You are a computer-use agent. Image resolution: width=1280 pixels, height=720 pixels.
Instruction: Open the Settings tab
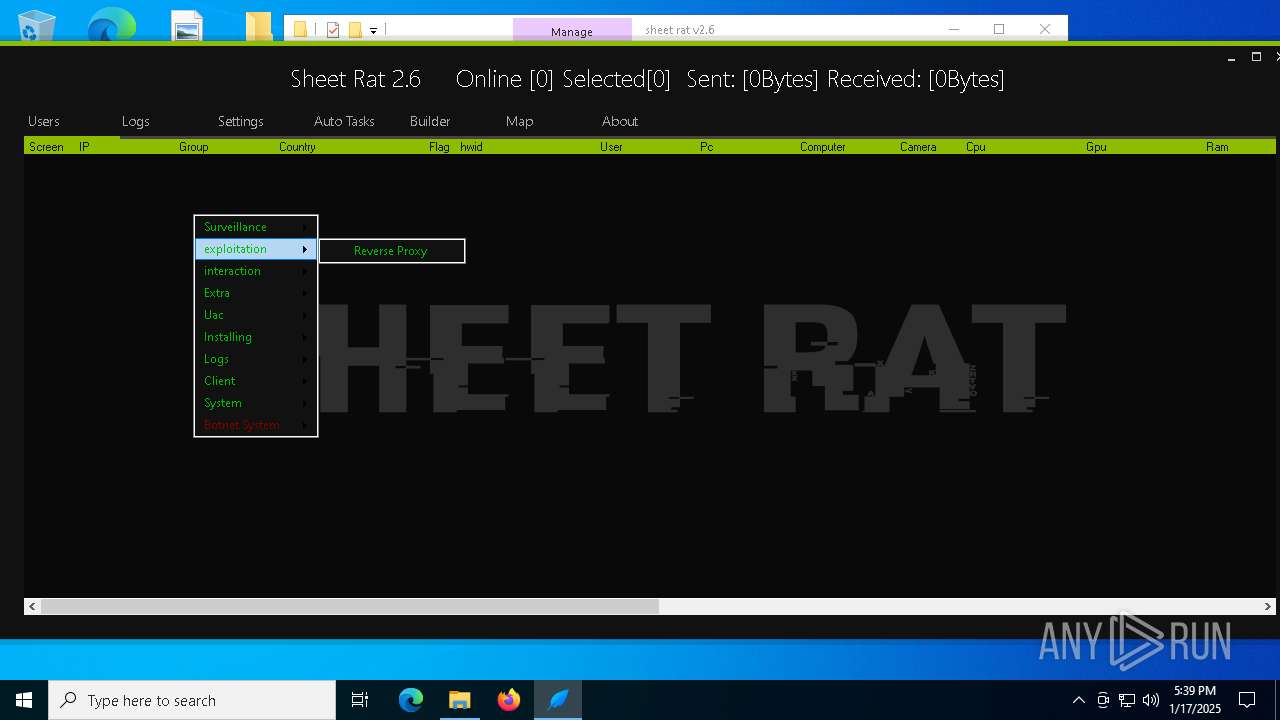pyautogui.click(x=241, y=121)
